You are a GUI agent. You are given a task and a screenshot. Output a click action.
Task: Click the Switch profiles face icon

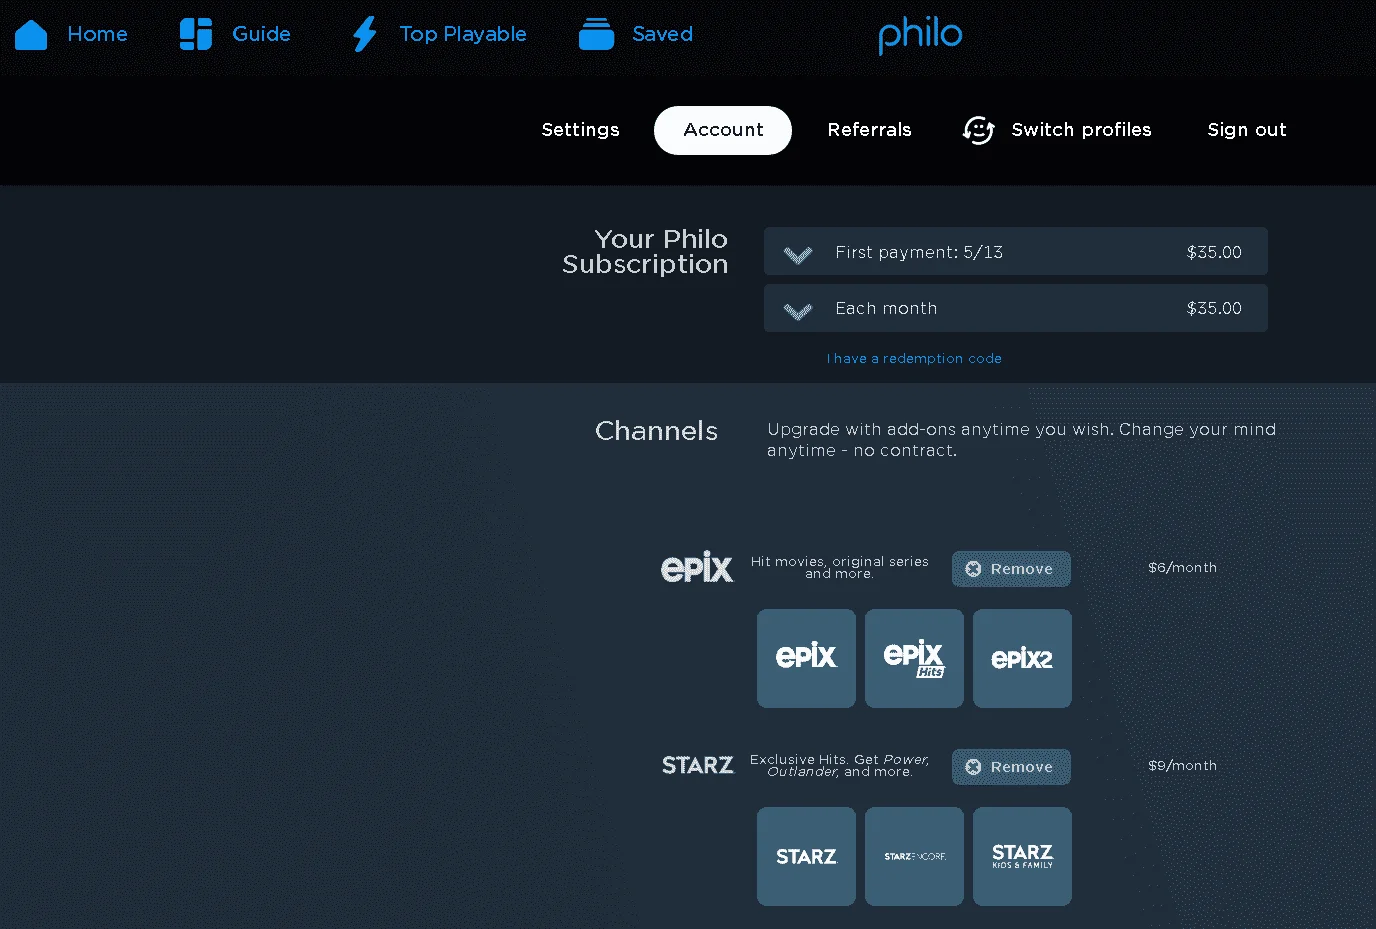(x=978, y=130)
